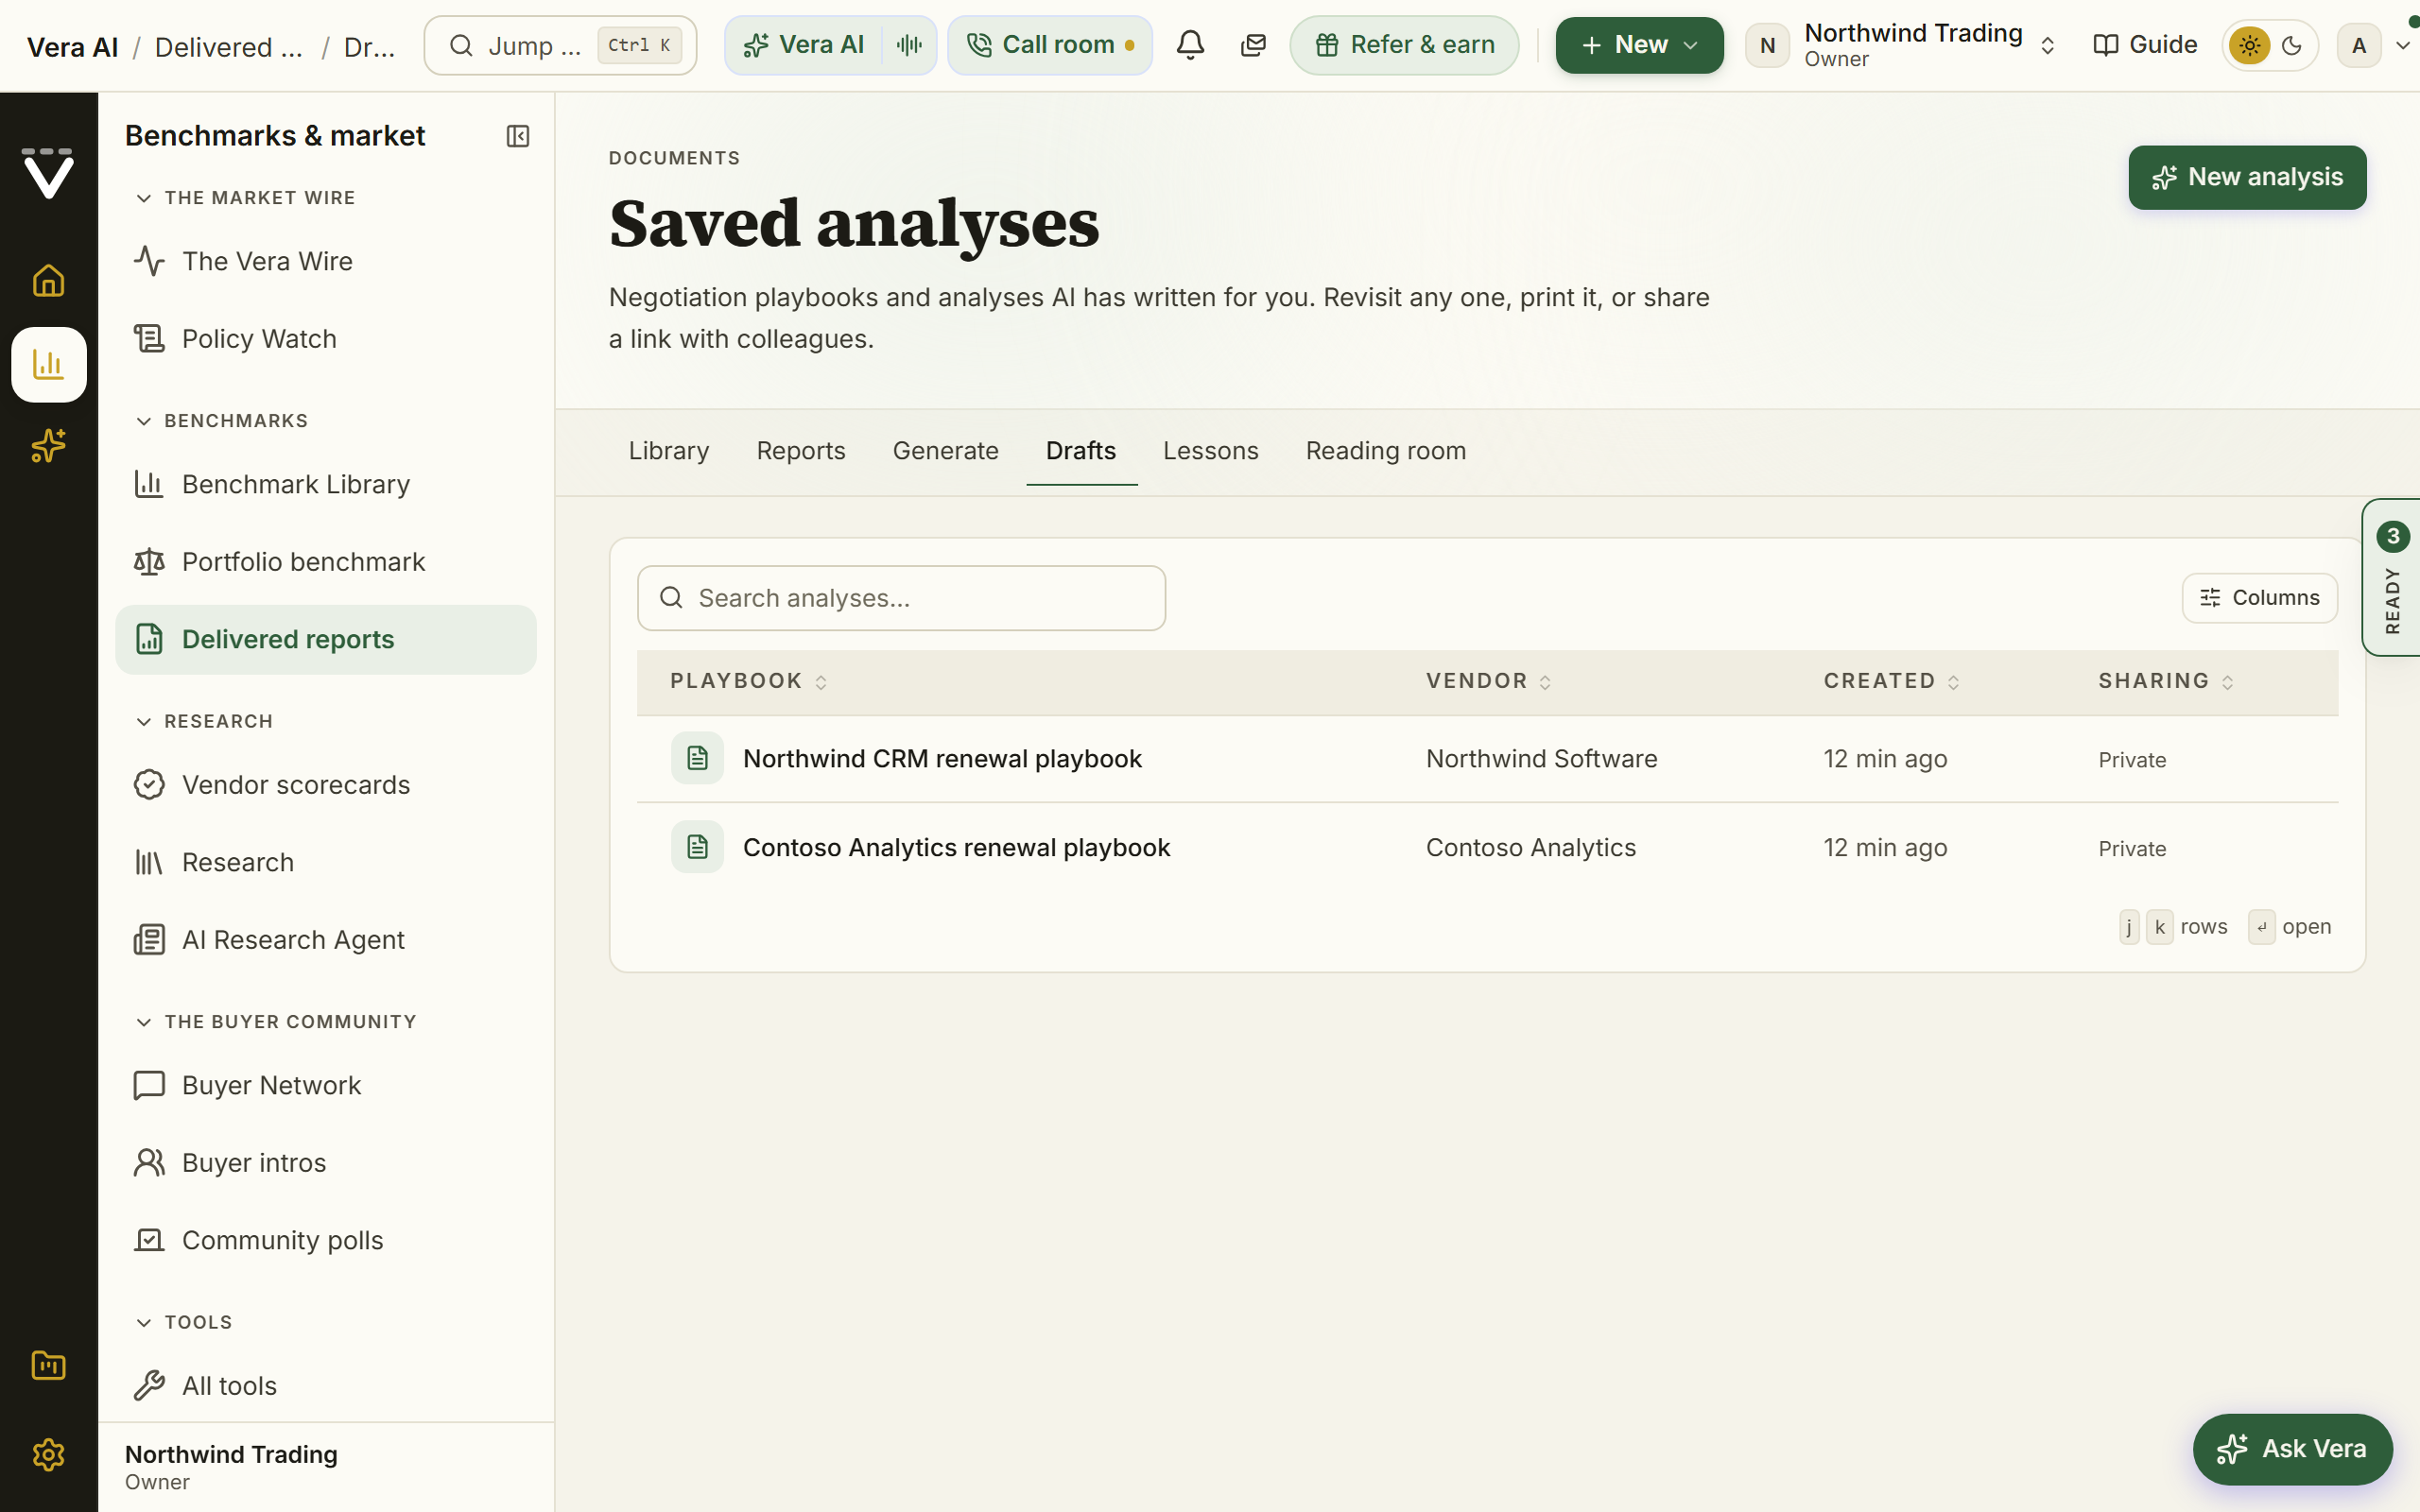Collapse RESEARCH section

click(x=204, y=722)
